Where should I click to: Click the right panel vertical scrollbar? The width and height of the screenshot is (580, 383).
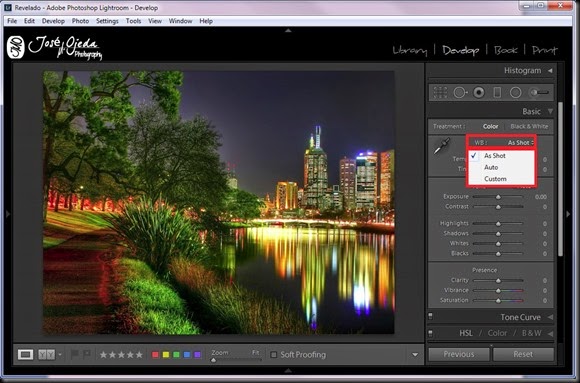coord(560,179)
